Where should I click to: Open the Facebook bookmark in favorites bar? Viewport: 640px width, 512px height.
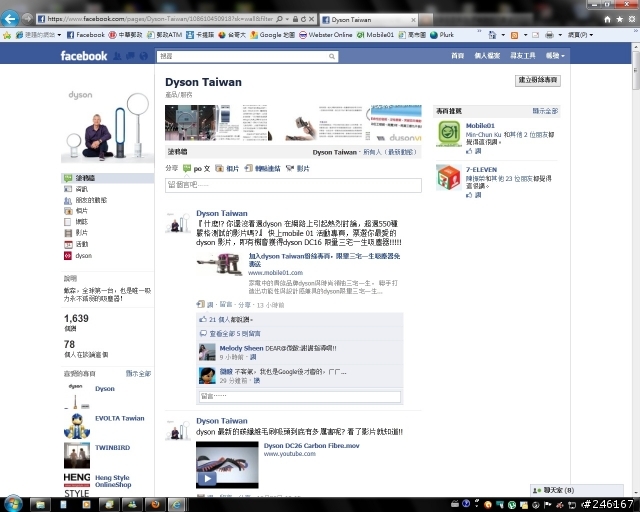tap(86, 35)
